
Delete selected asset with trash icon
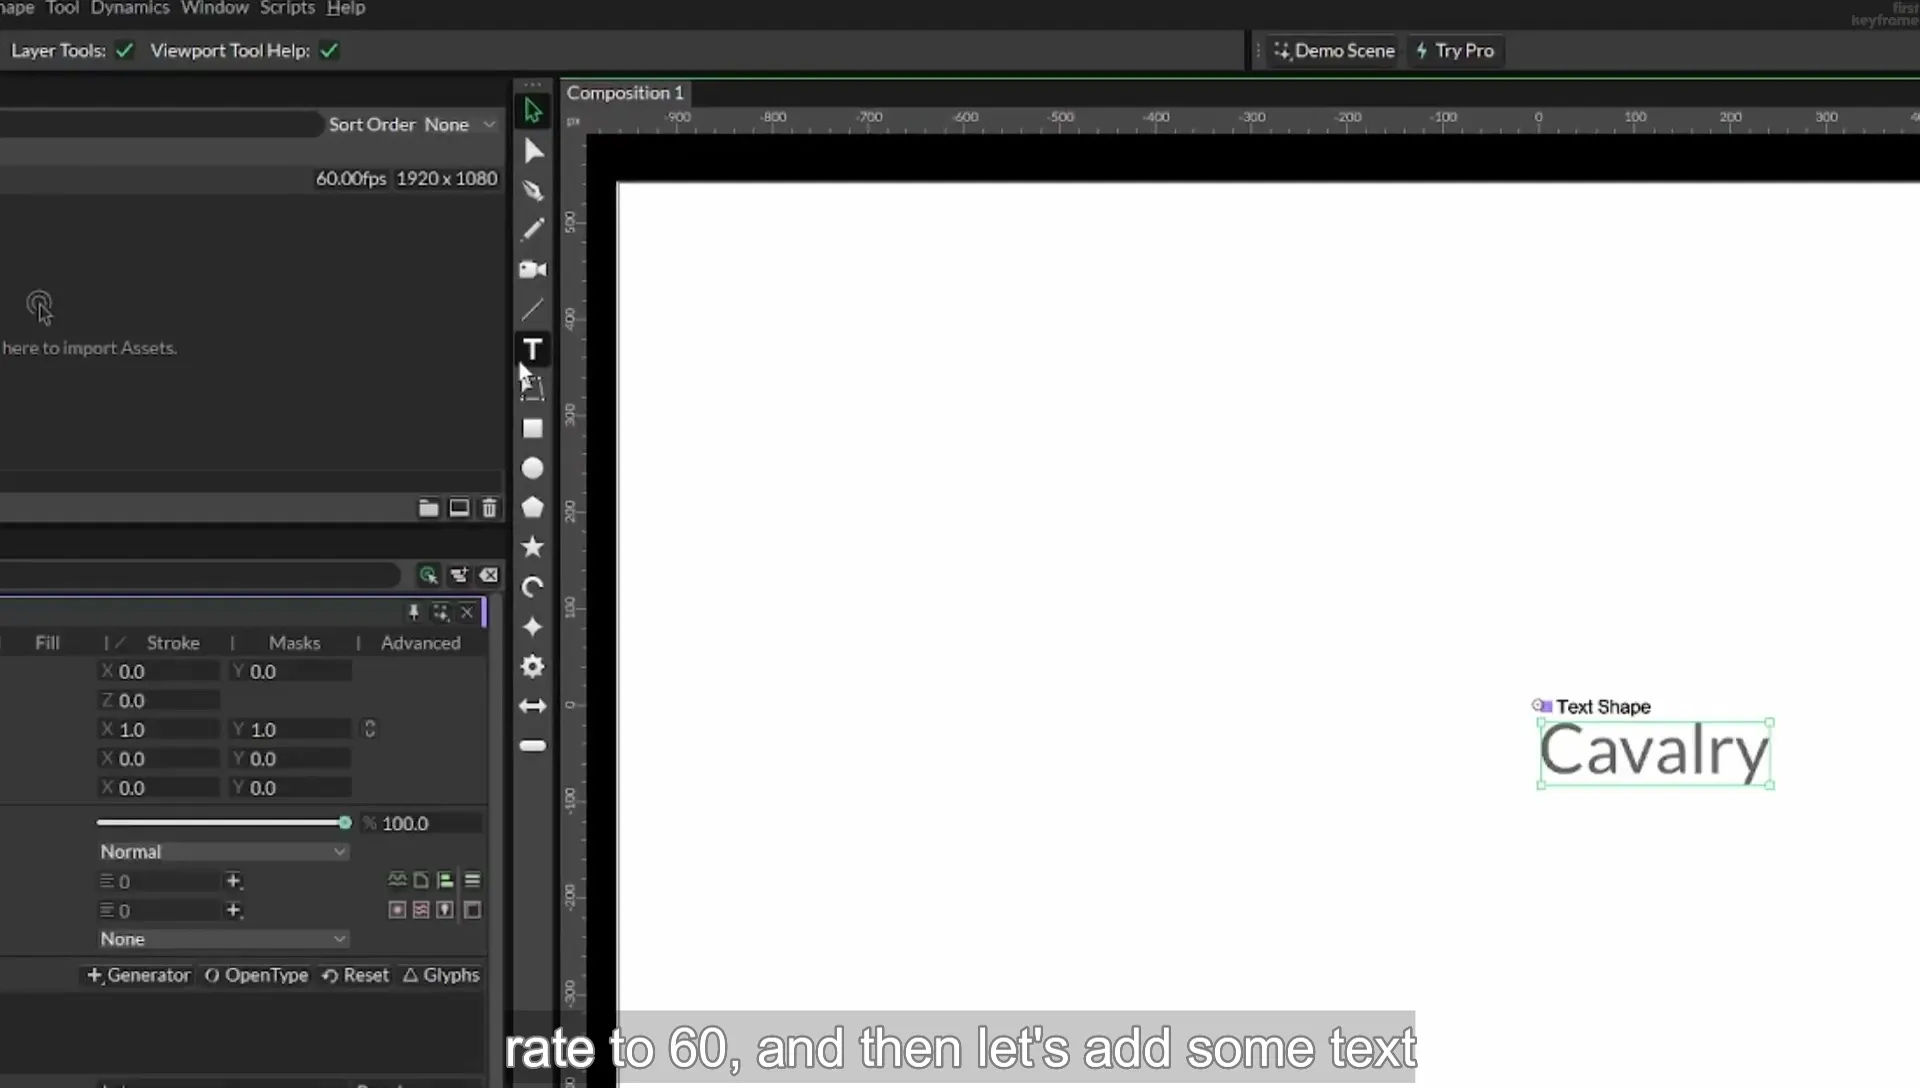[x=489, y=508]
